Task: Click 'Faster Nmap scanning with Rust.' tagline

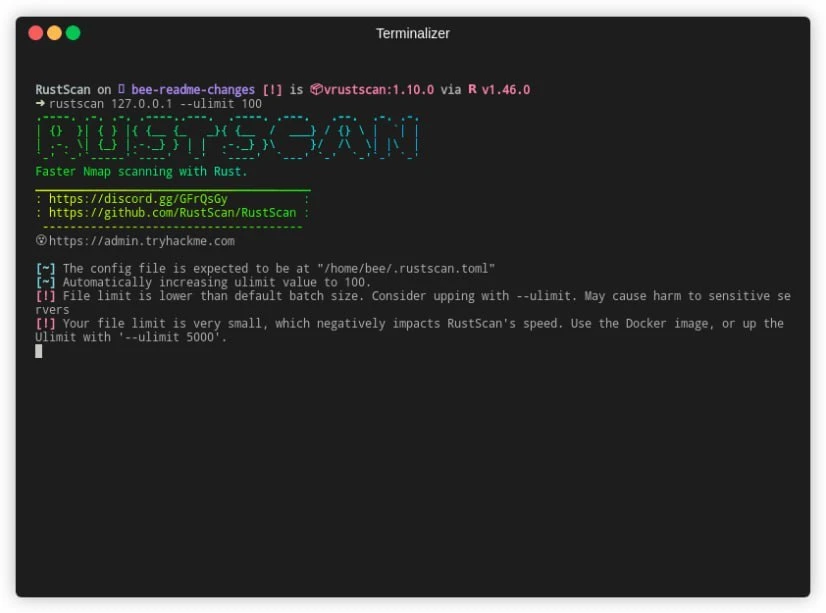Action: tap(141, 172)
